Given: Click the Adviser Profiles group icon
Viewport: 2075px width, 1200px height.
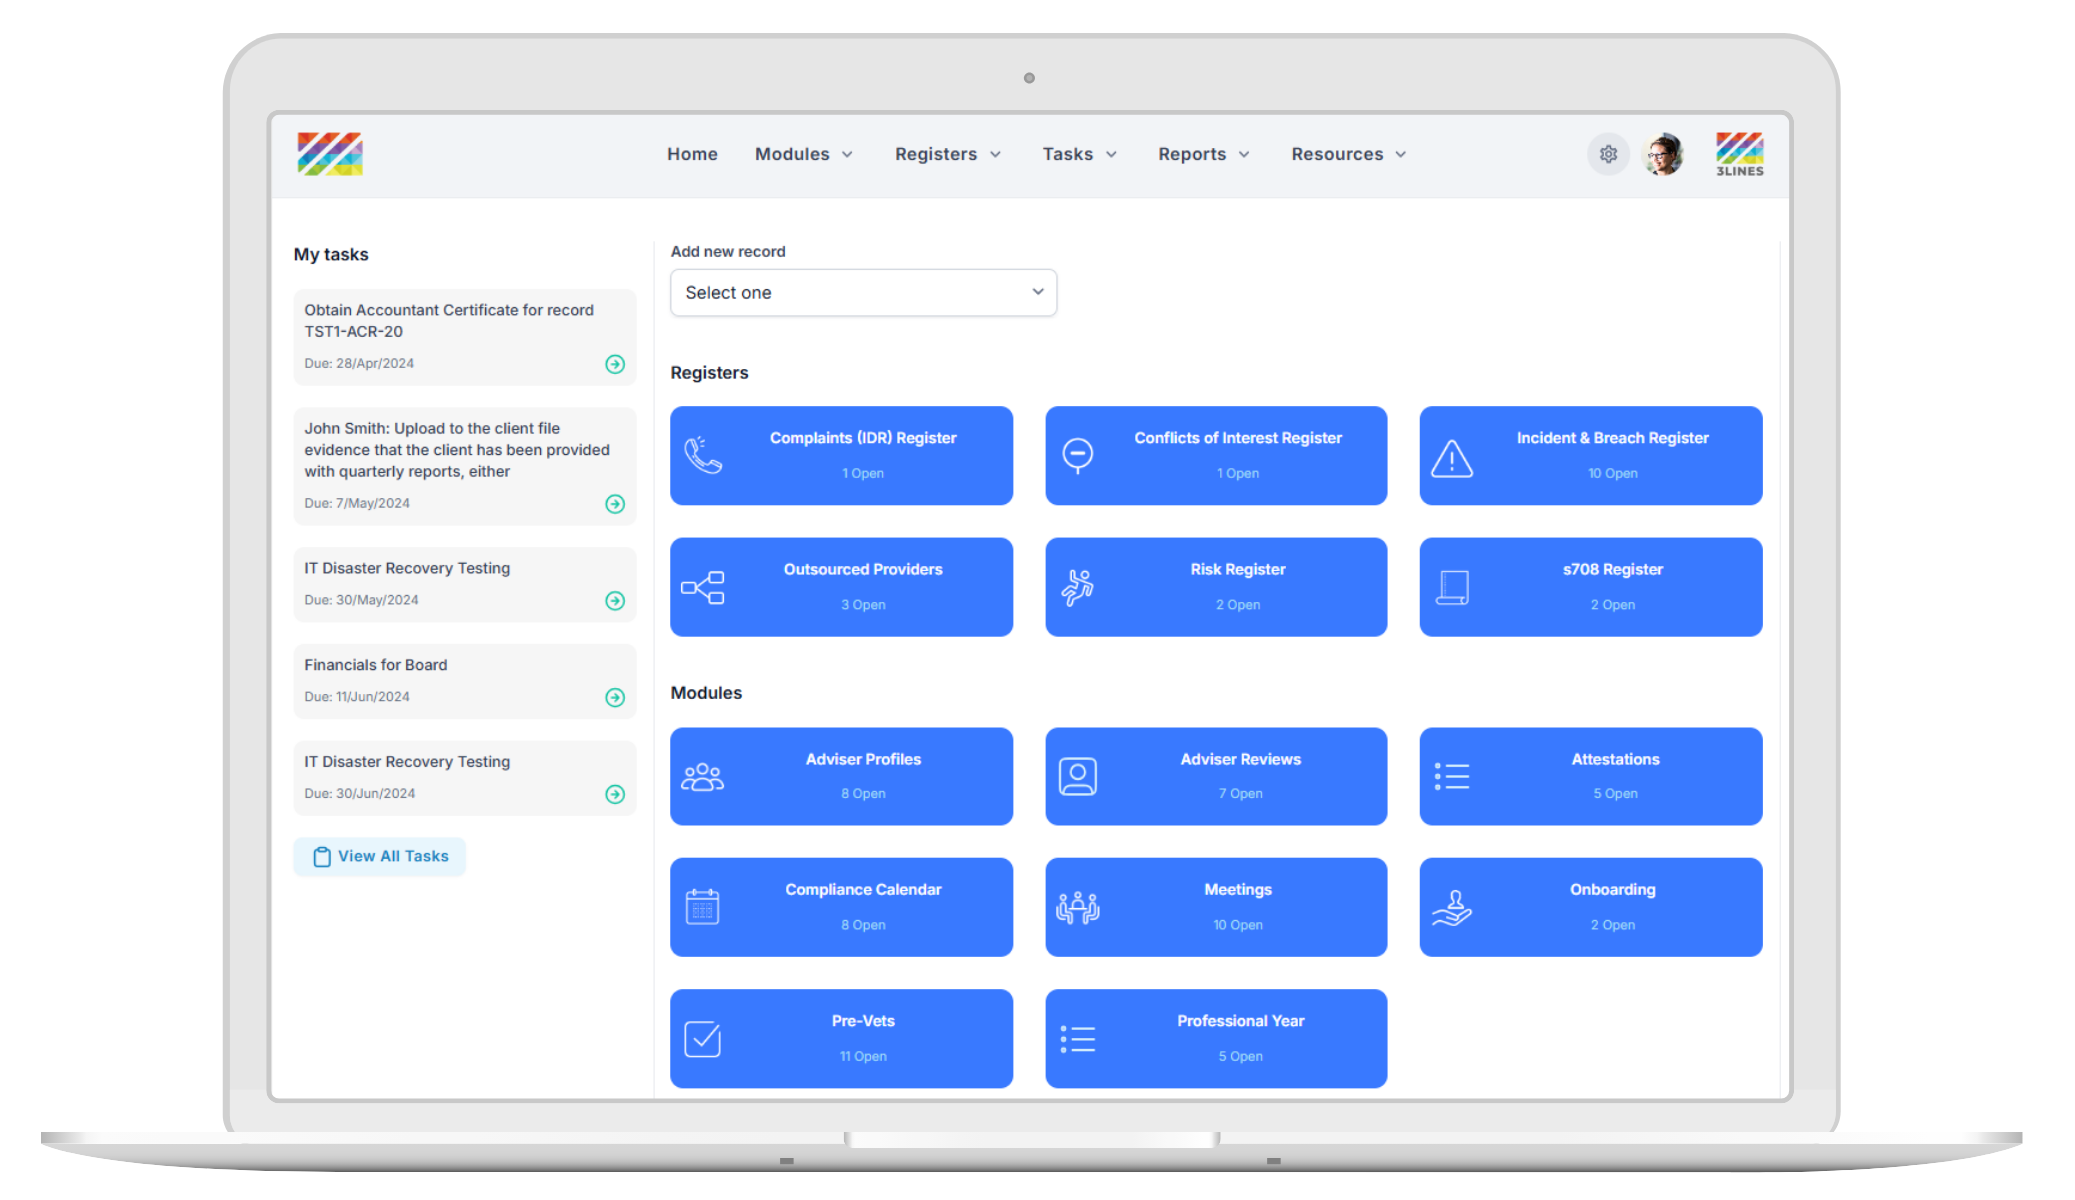Looking at the screenshot, I should click(702, 777).
